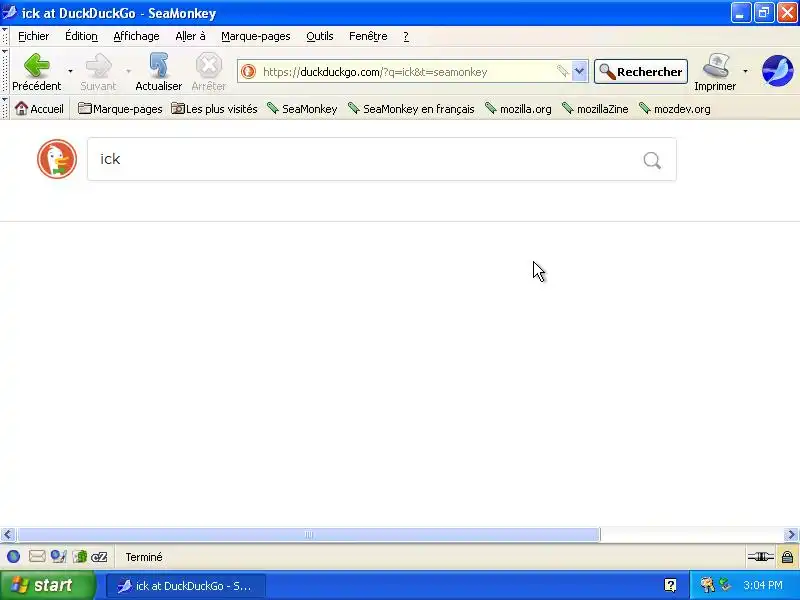Open the mozillaZine bookmark
Viewport: 800px width, 600px height.
[595, 109]
